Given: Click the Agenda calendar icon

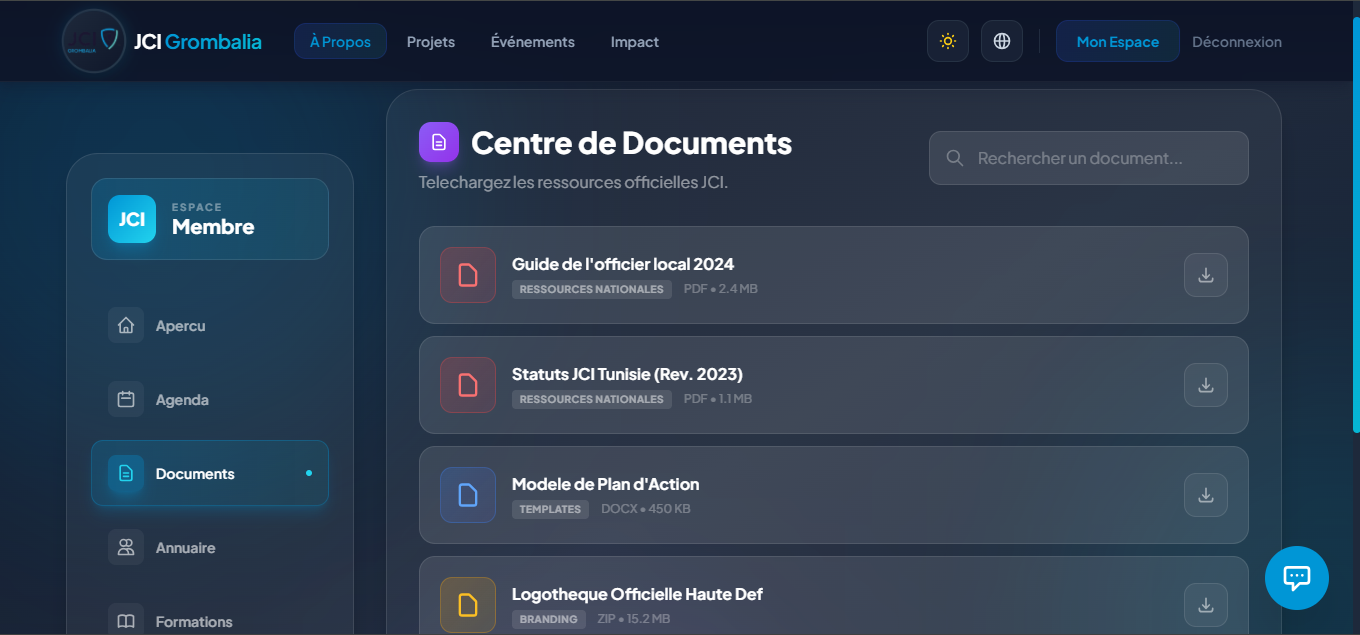Looking at the screenshot, I should [x=126, y=400].
